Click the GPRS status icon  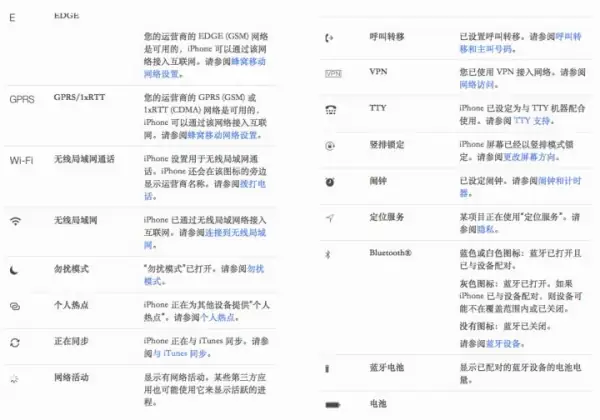[22, 99]
